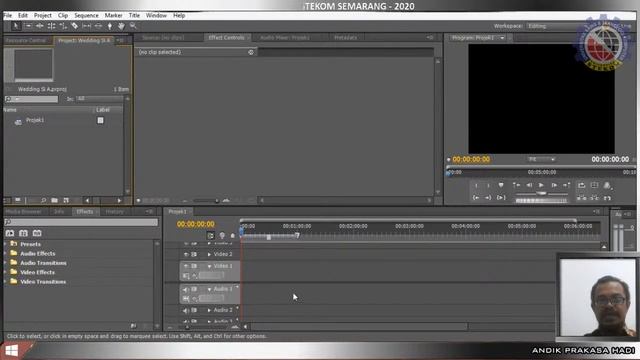Collapse the Video 1 track
The image size is (640, 360).
pos(209,266)
